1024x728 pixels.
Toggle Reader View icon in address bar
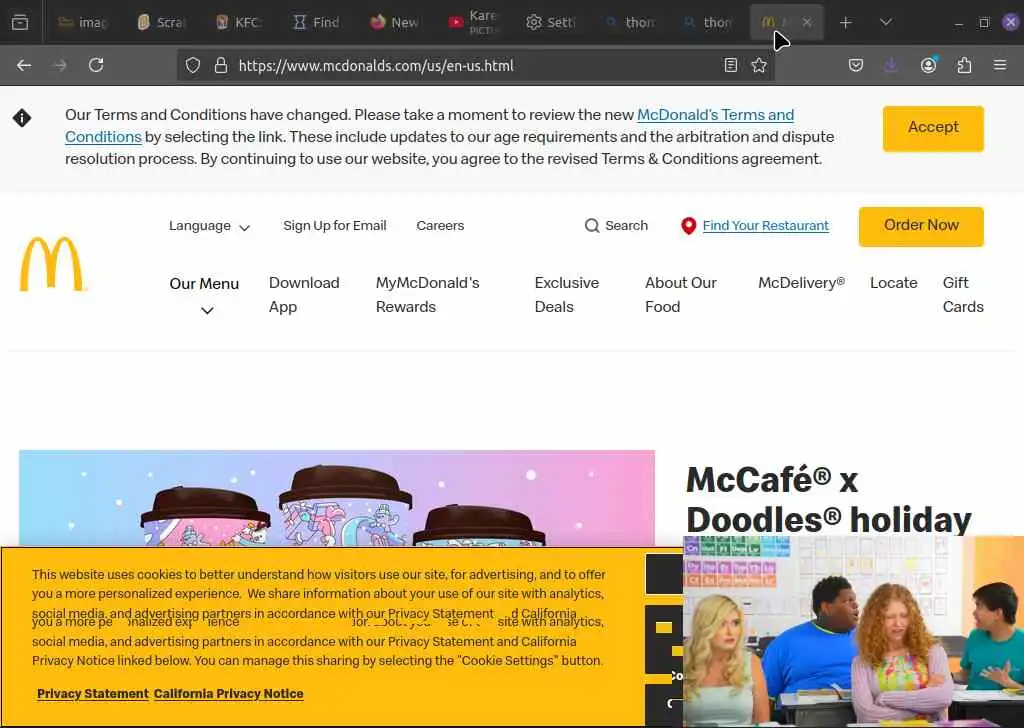[731, 65]
